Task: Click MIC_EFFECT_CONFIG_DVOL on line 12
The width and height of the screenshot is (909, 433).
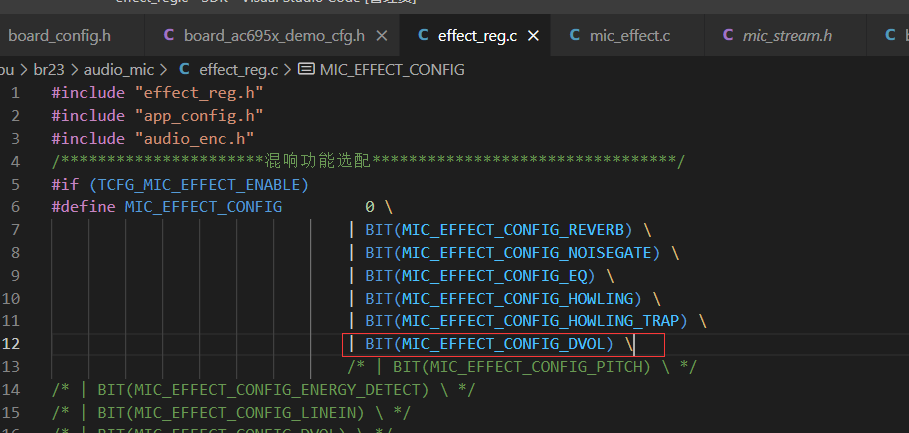Action: 503,344
